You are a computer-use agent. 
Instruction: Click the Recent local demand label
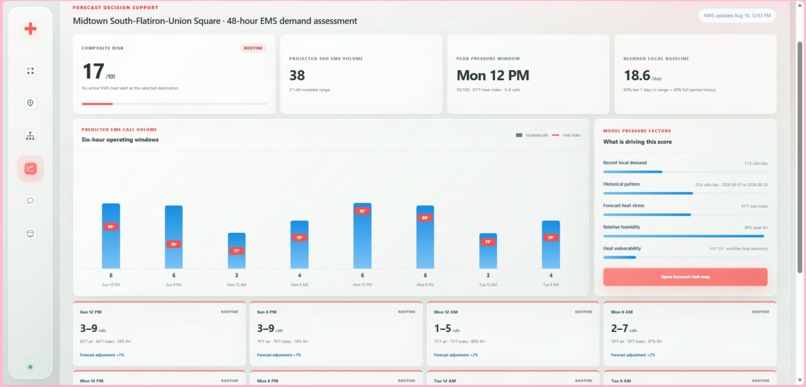(625, 162)
